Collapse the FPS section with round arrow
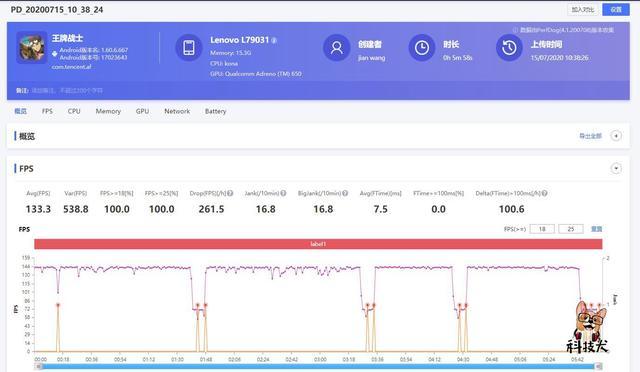Image resolution: width=640 pixels, height=372 pixels. 616,168
